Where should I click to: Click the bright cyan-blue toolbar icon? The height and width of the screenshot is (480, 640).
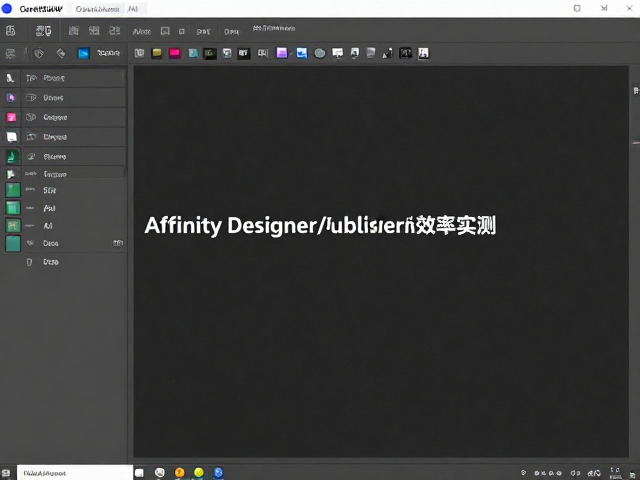coord(84,53)
